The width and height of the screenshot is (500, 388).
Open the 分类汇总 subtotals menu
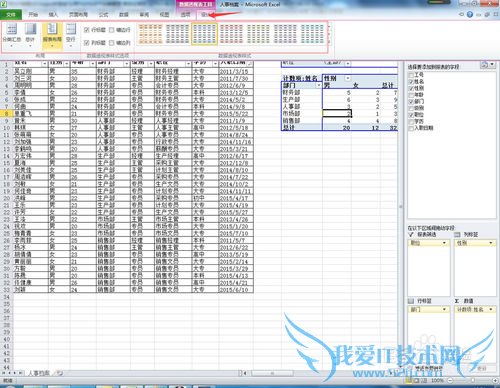pyautogui.click(x=12, y=34)
